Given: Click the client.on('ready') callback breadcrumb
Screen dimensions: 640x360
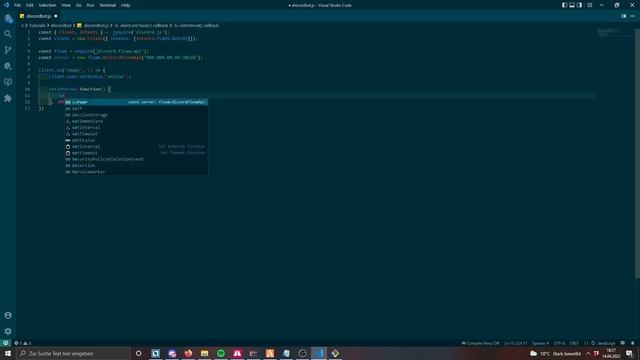Looking at the screenshot, I should [141, 25].
